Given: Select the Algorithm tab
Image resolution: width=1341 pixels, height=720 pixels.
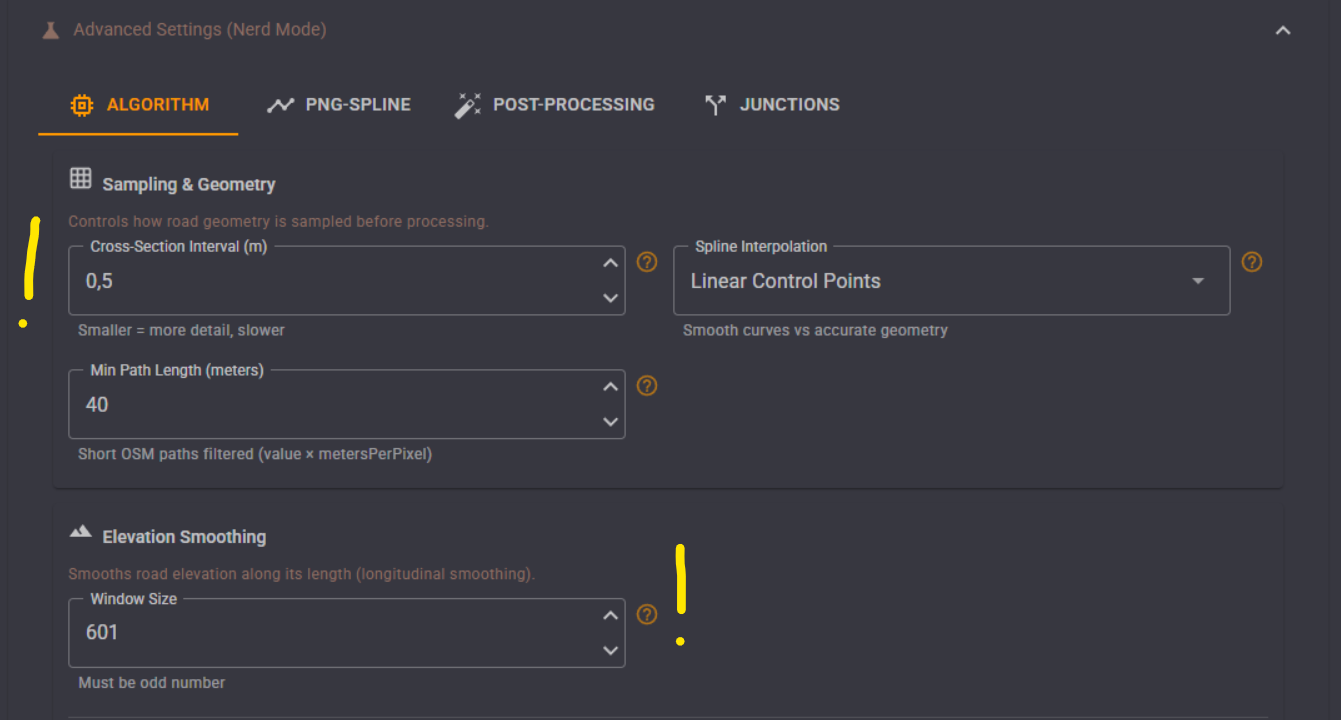Looking at the screenshot, I should click(139, 104).
